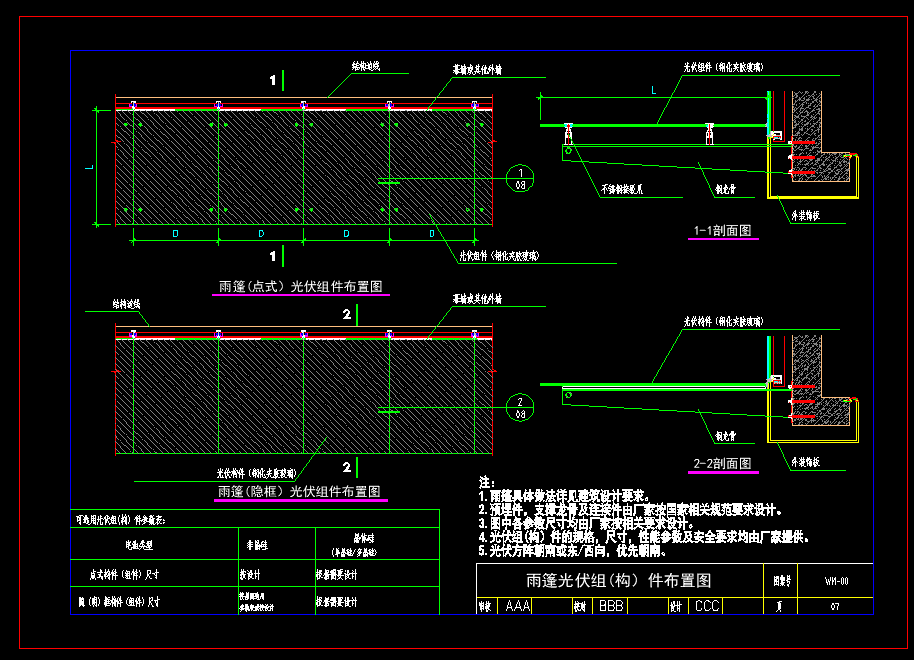Click the circled detail callout 2/08

point(520,408)
